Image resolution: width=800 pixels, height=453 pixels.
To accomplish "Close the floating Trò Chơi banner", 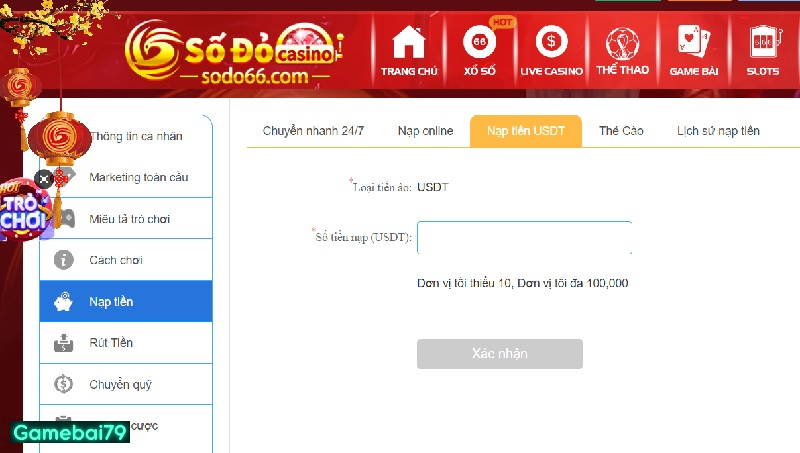I will (x=43, y=179).
